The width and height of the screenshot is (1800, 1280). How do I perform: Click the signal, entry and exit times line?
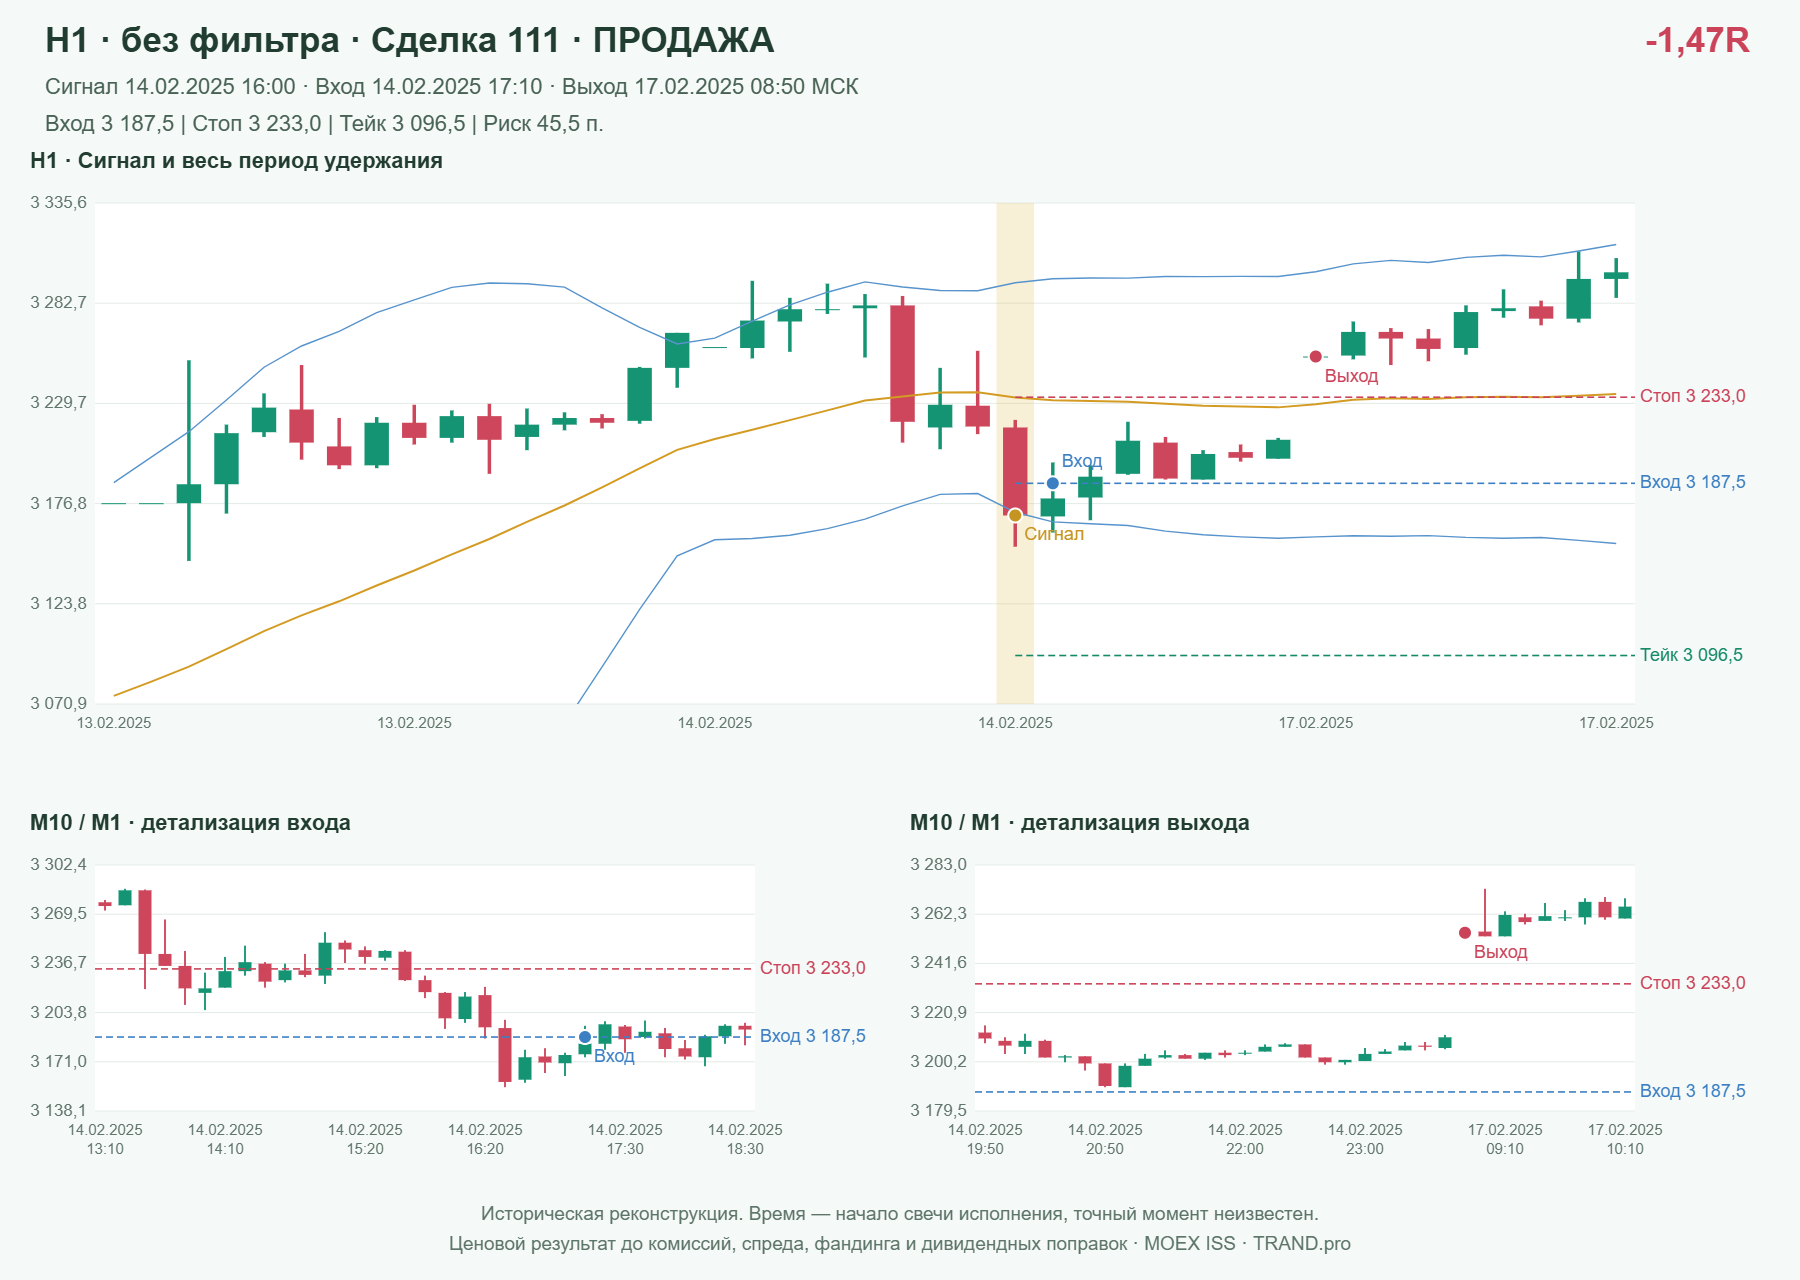click(x=452, y=87)
